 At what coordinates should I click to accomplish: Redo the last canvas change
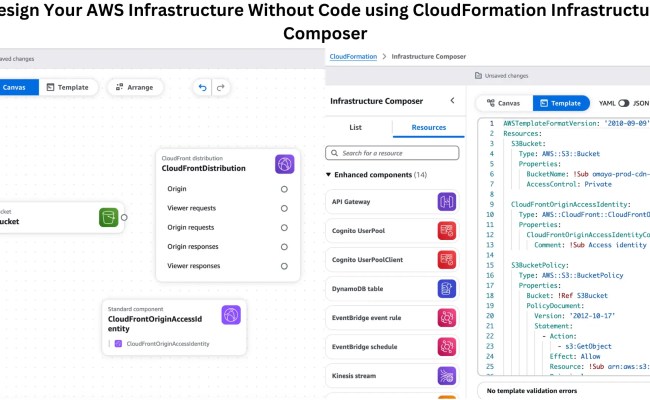pyautogui.click(x=221, y=87)
